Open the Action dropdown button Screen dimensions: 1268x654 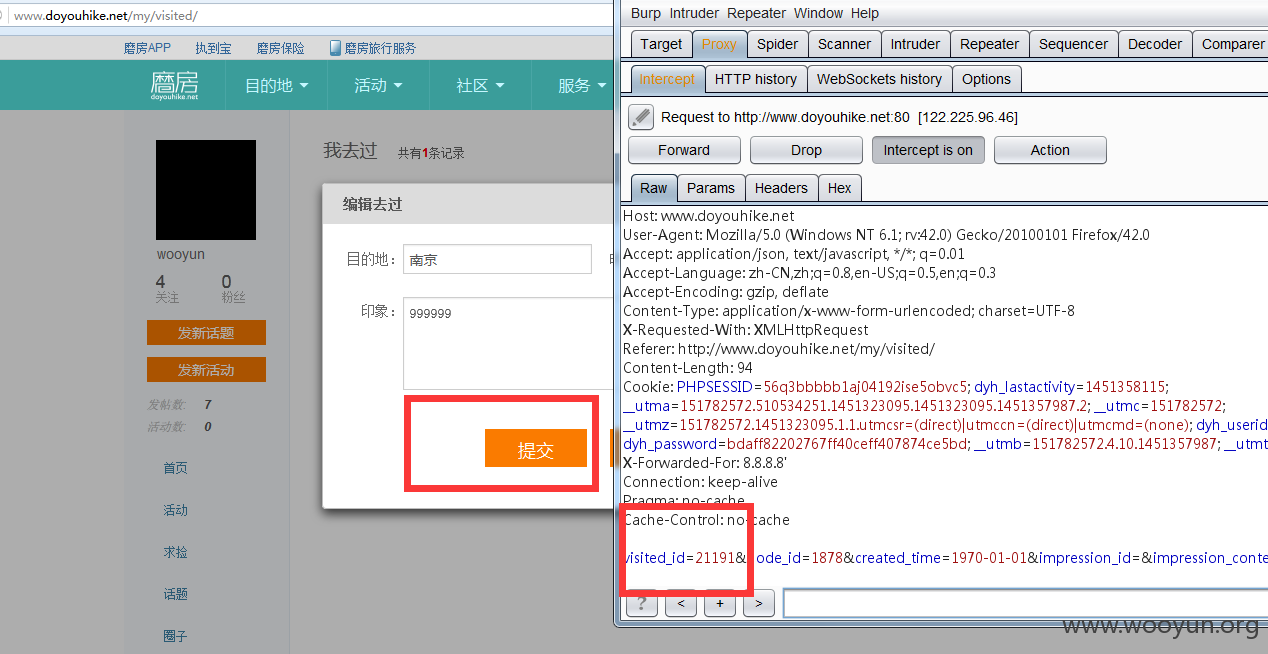coord(1050,150)
